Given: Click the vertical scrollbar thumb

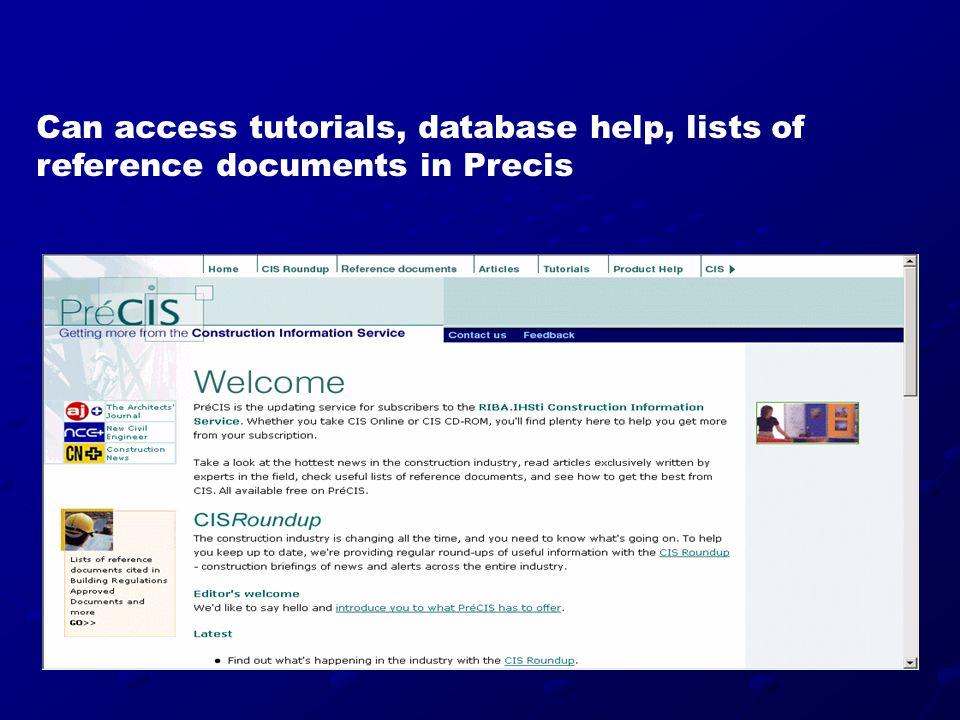Looking at the screenshot, I should (910, 331).
